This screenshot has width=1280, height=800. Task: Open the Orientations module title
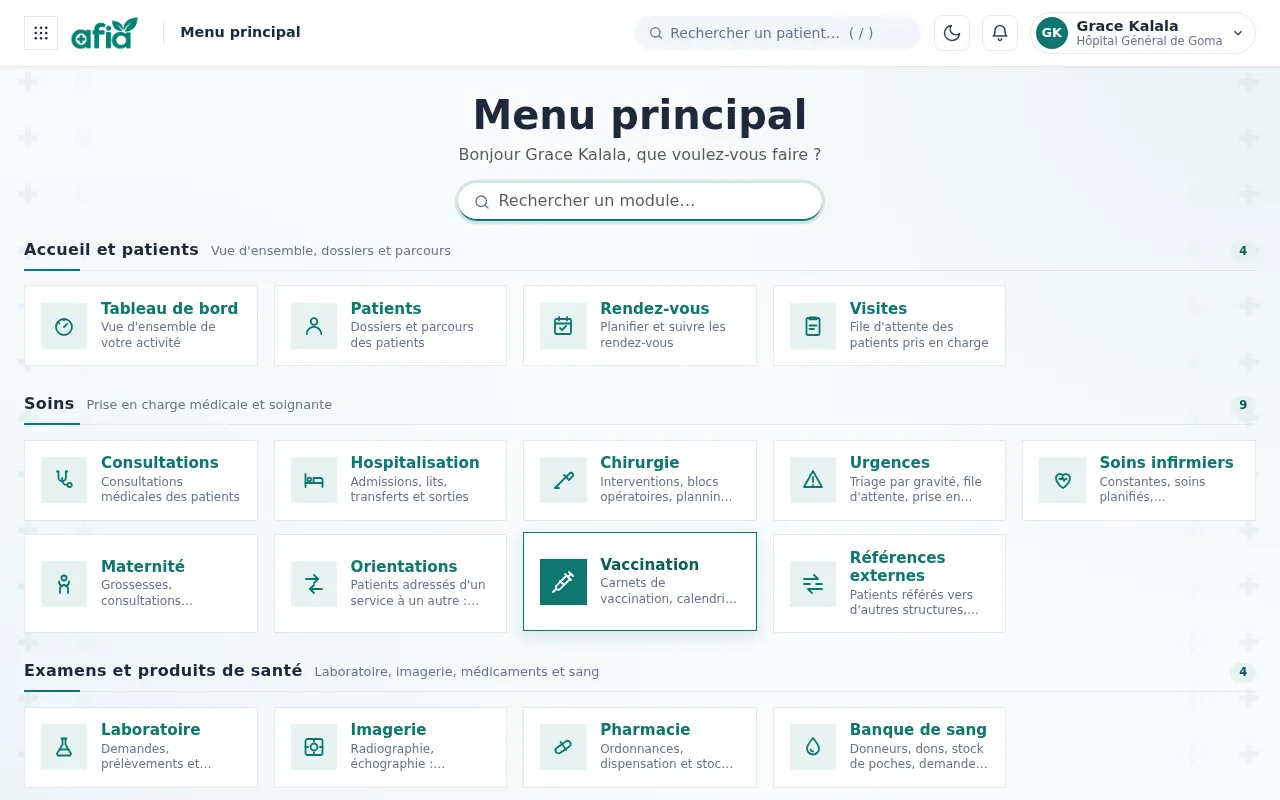click(x=404, y=566)
